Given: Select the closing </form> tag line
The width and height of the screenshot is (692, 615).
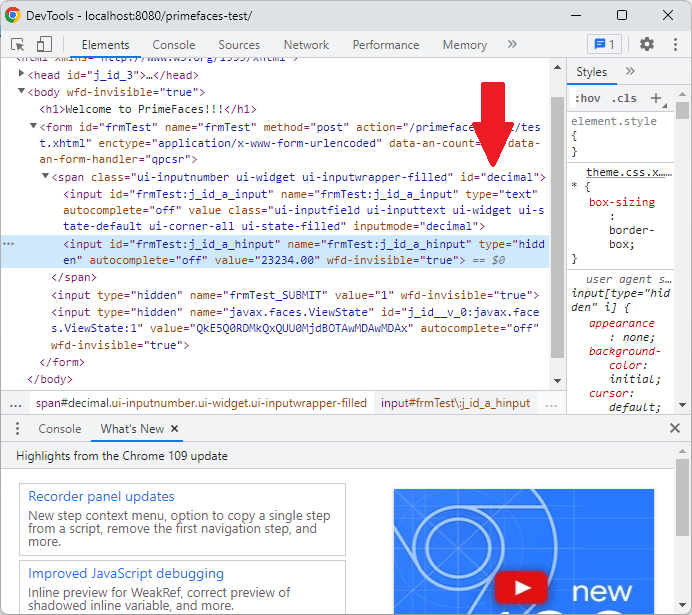Looking at the screenshot, I should coord(62,362).
